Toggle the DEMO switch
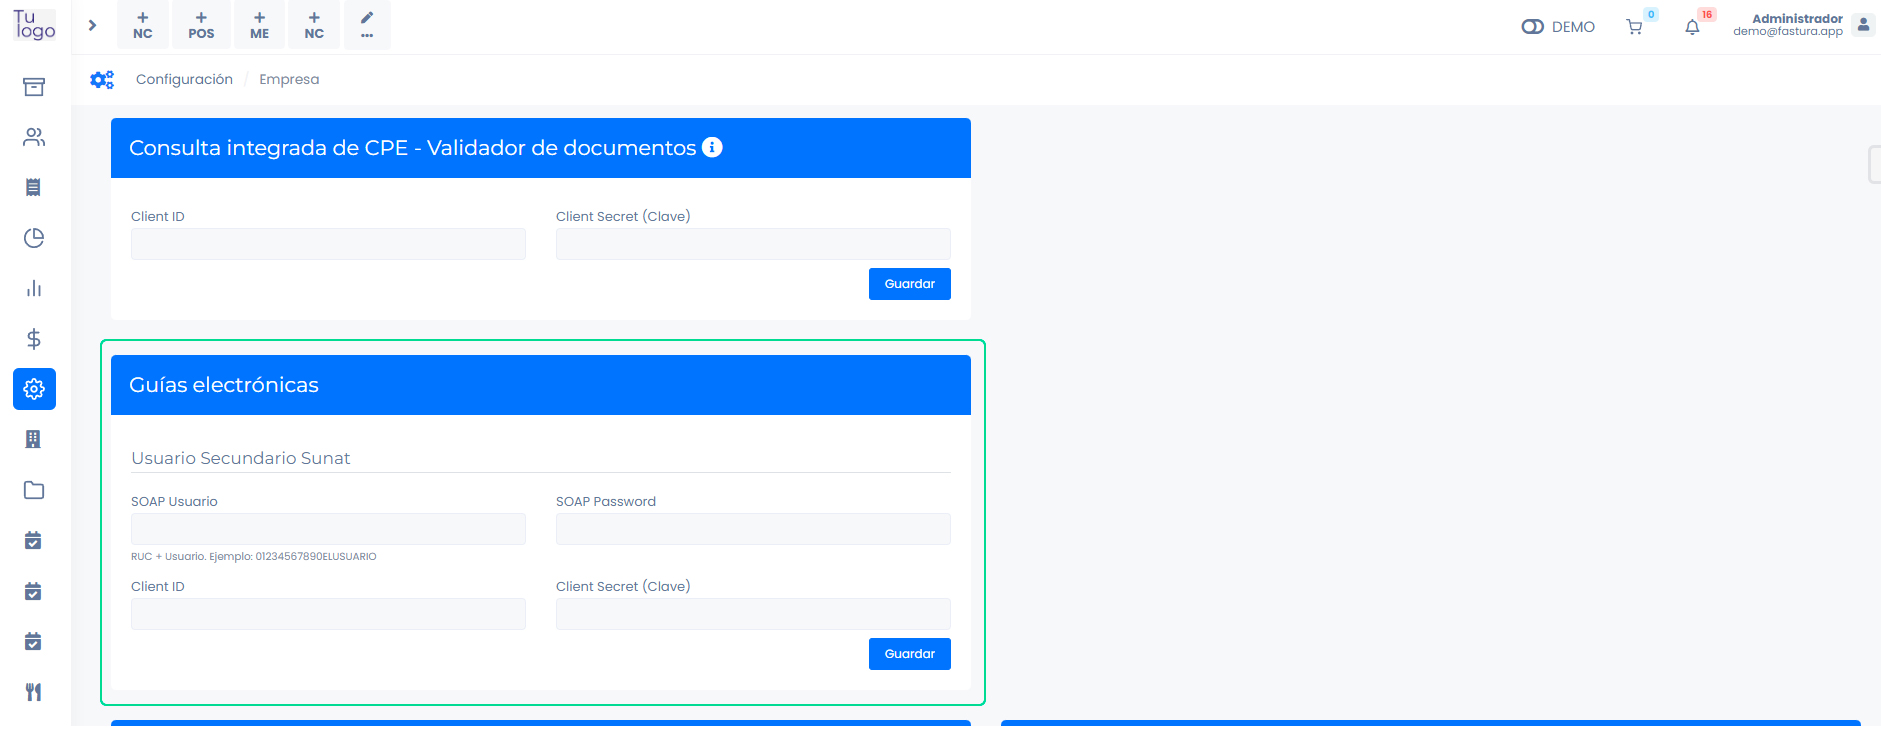The width and height of the screenshot is (1881, 732). tap(1532, 27)
